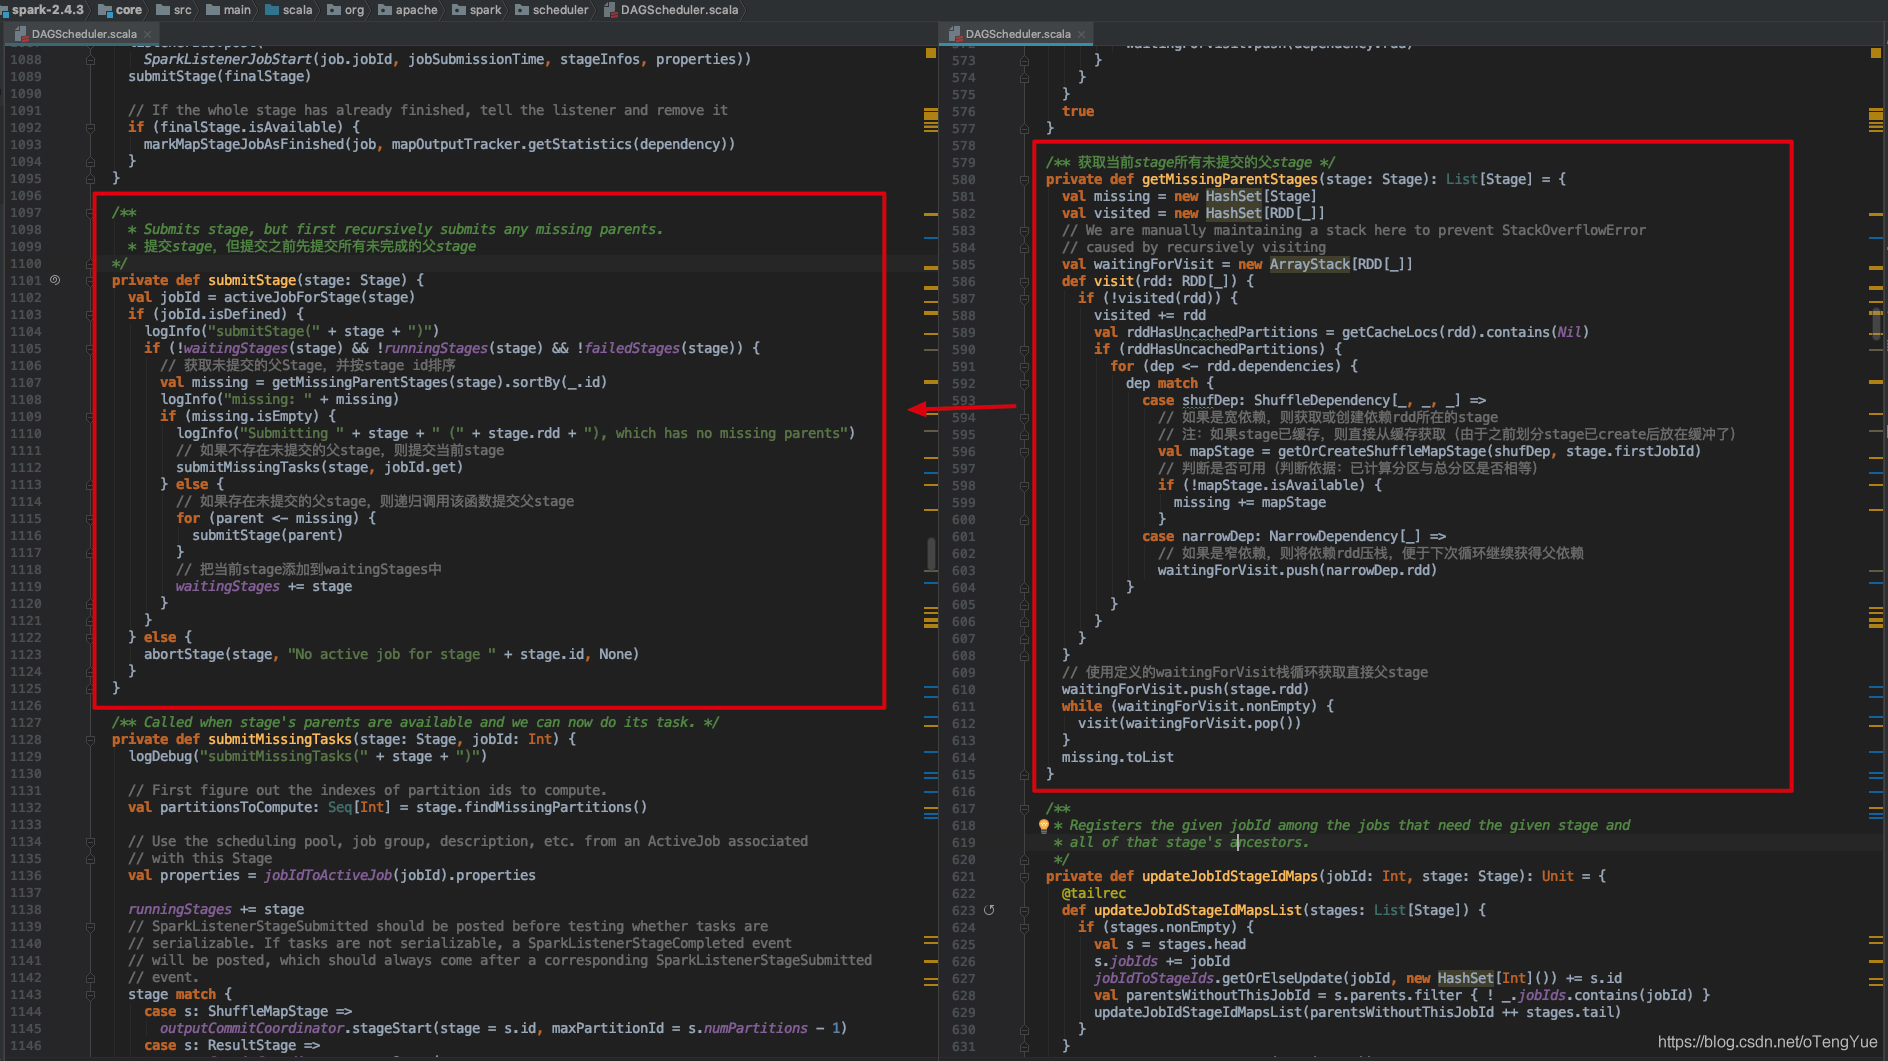Fold the stage match block on line 1143
The height and width of the screenshot is (1061, 1888).
[90, 994]
